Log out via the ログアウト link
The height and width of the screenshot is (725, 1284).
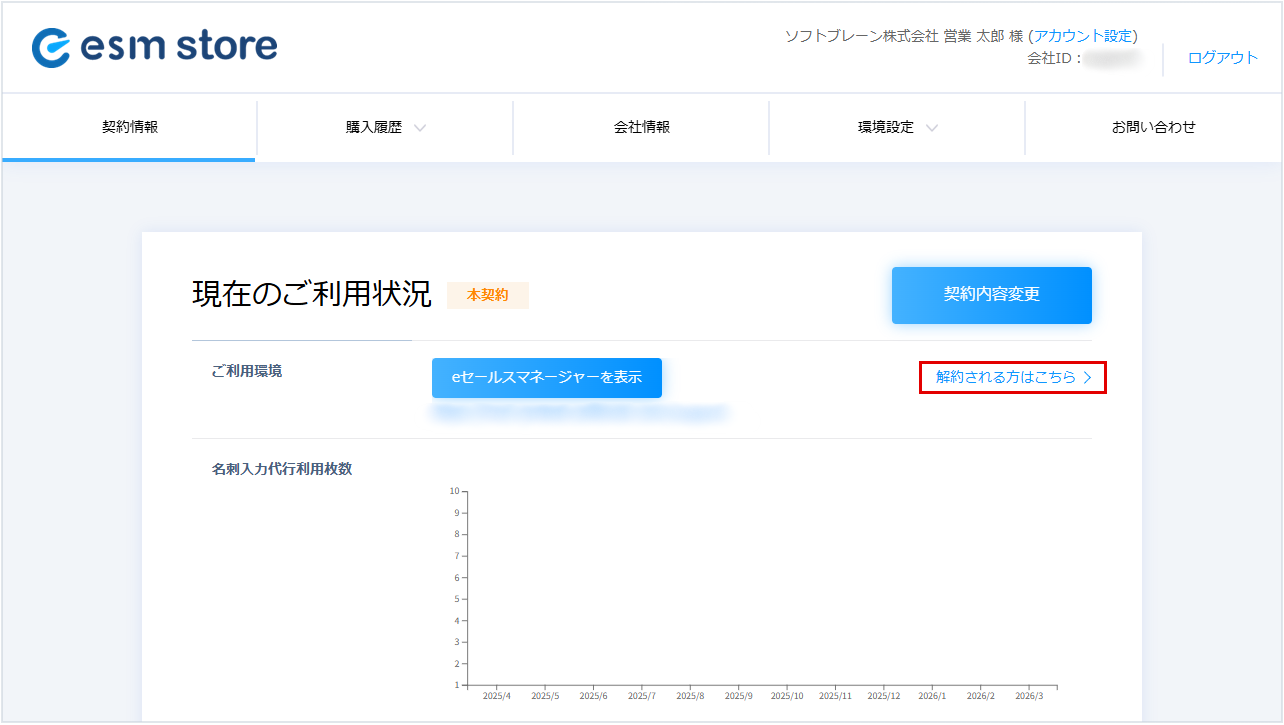(x=1222, y=58)
